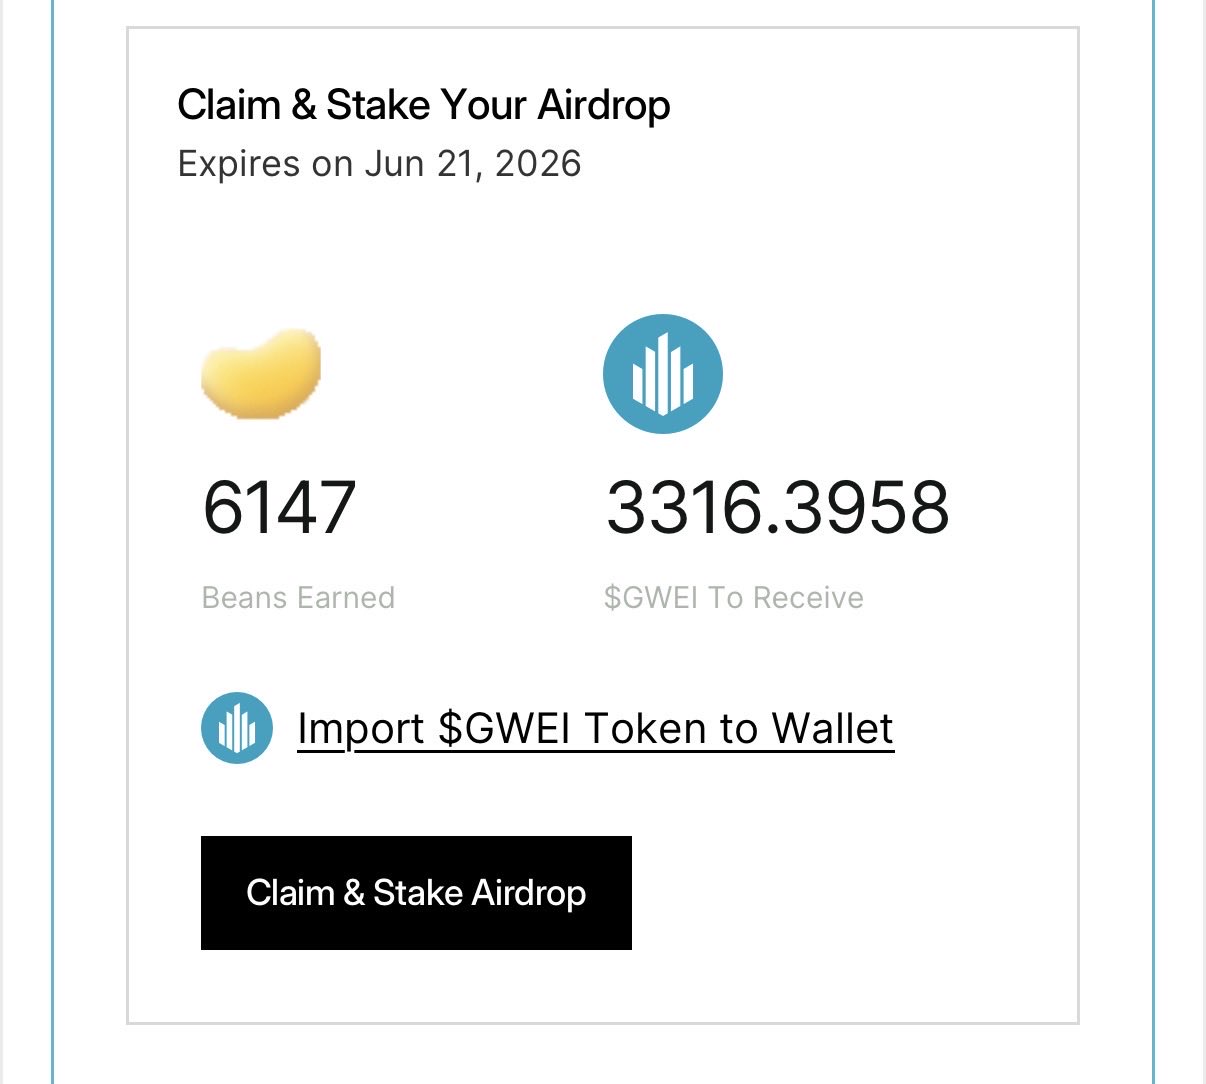This screenshot has width=1206, height=1084.
Task: Click the word Import in the underlined link
Action: point(361,728)
